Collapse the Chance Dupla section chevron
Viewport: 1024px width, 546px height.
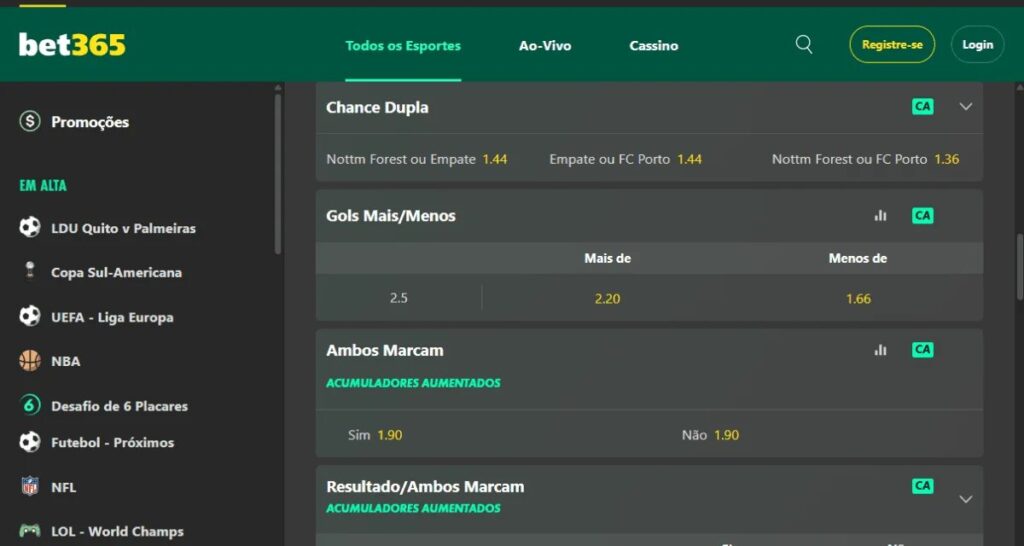click(965, 107)
